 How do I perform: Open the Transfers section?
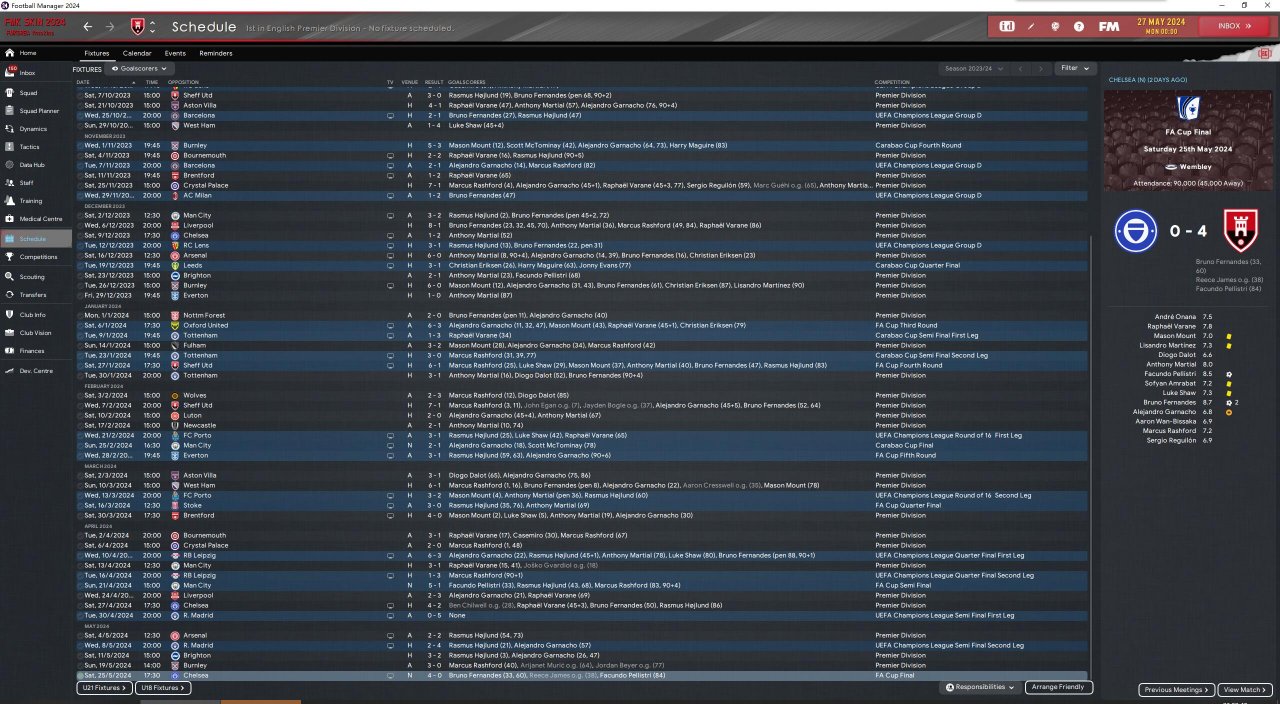[32, 294]
